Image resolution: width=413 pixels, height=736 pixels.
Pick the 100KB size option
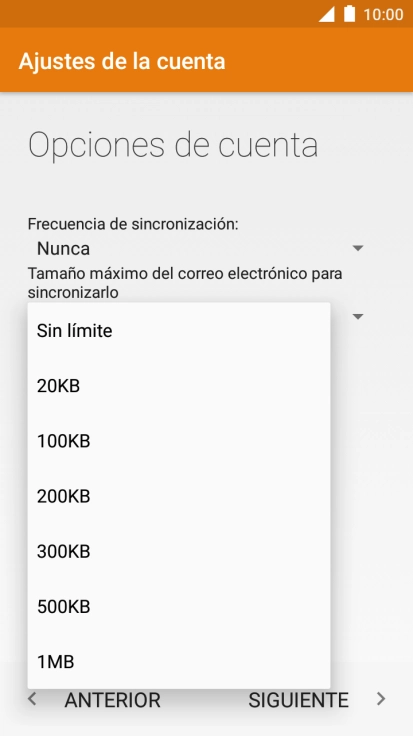point(179,441)
